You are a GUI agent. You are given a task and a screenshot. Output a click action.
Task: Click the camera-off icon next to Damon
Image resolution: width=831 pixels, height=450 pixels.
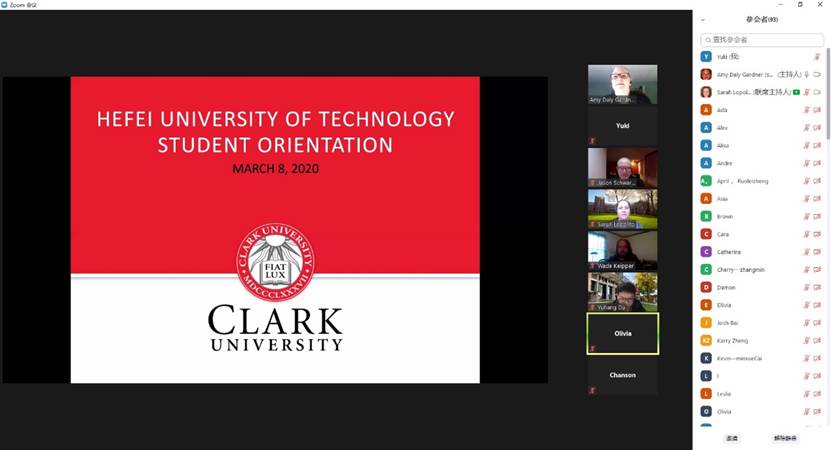coord(817,287)
